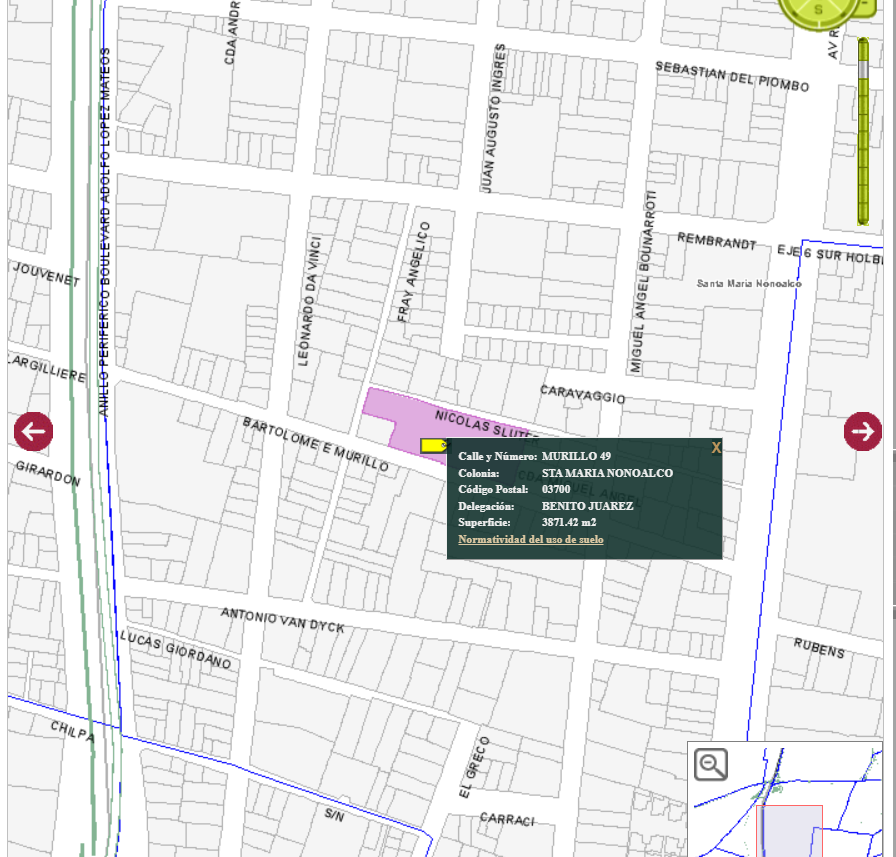Click the zoom-out magnifier in overview map
896x857 pixels.
711,764
